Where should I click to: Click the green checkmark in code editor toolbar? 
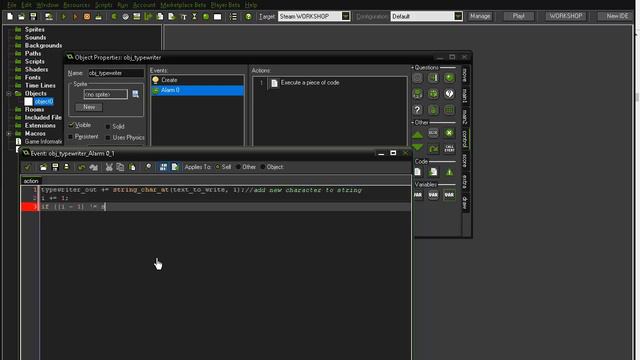point(27,167)
